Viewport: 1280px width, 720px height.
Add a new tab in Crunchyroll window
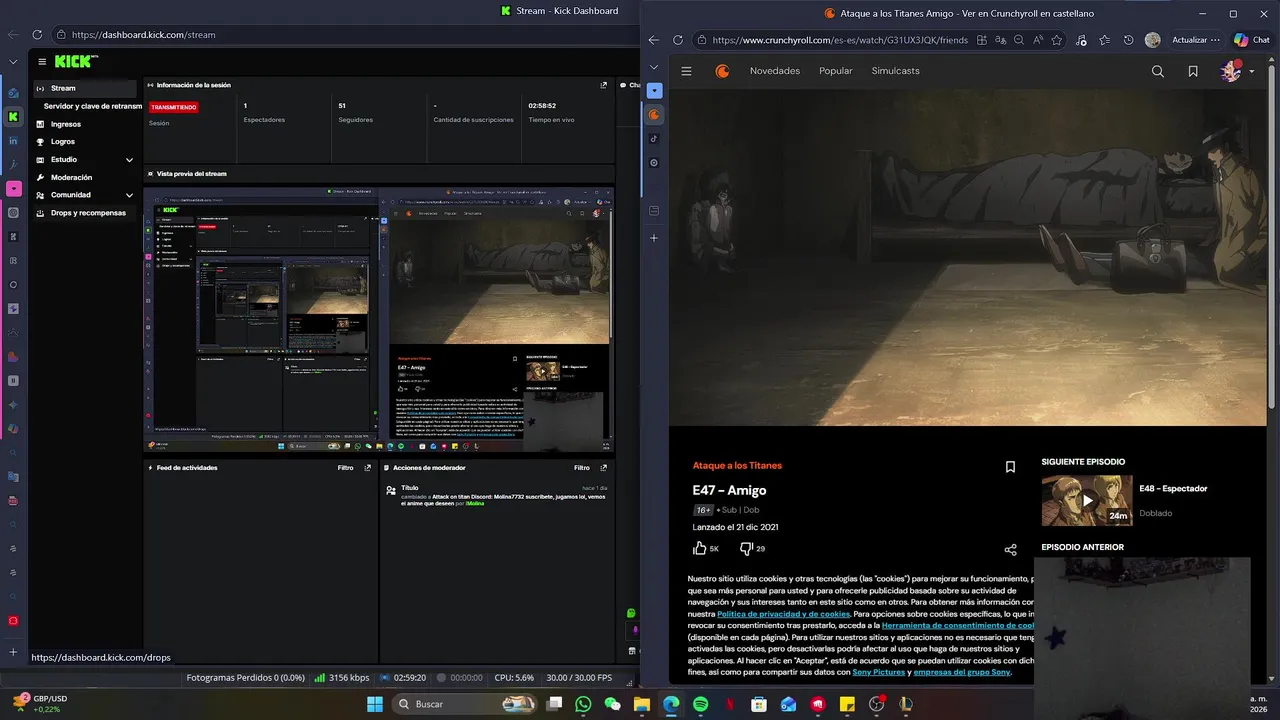point(654,238)
